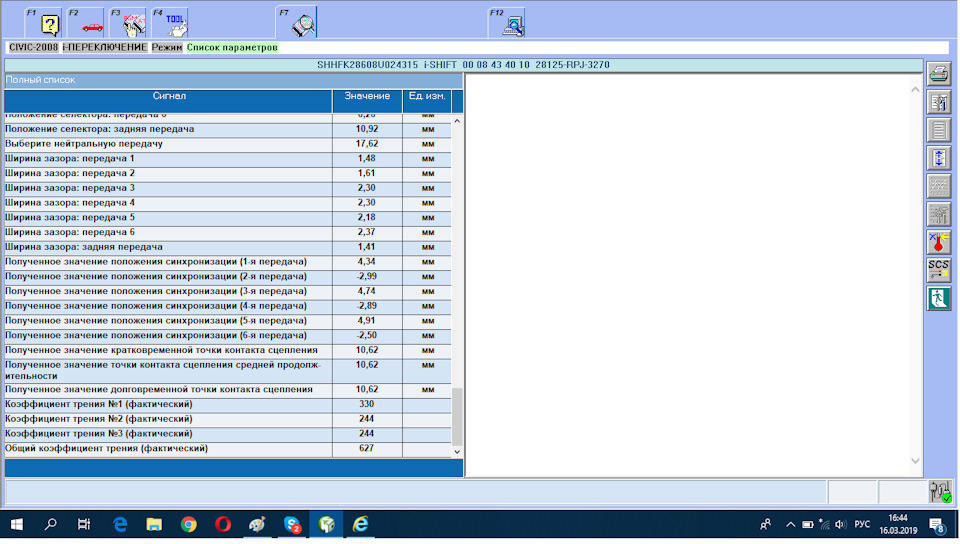Select row Ширина зазора: передача 4

(x=228, y=203)
